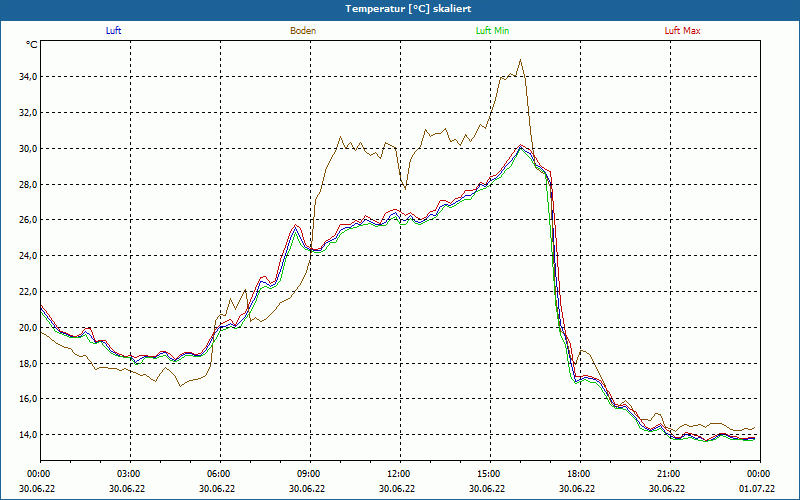The height and width of the screenshot is (500, 800).
Task: Click the 21:00 time axis label
Action: tap(669, 474)
